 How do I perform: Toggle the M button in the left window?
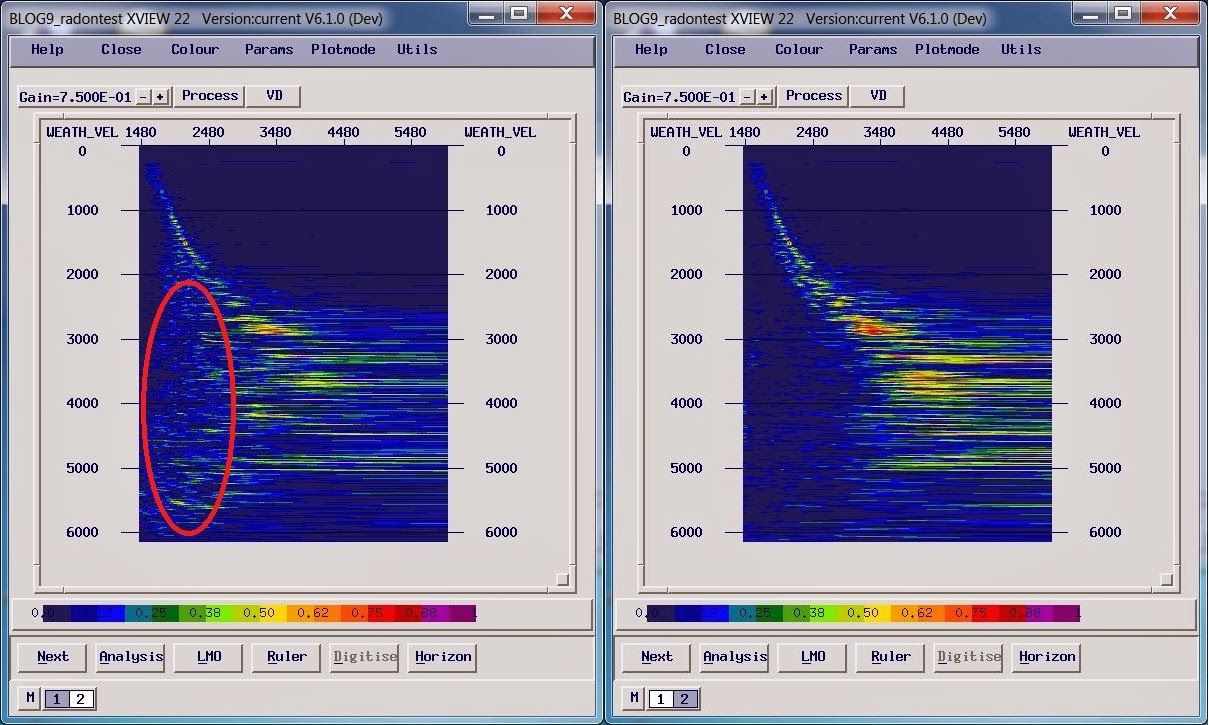click(29, 698)
